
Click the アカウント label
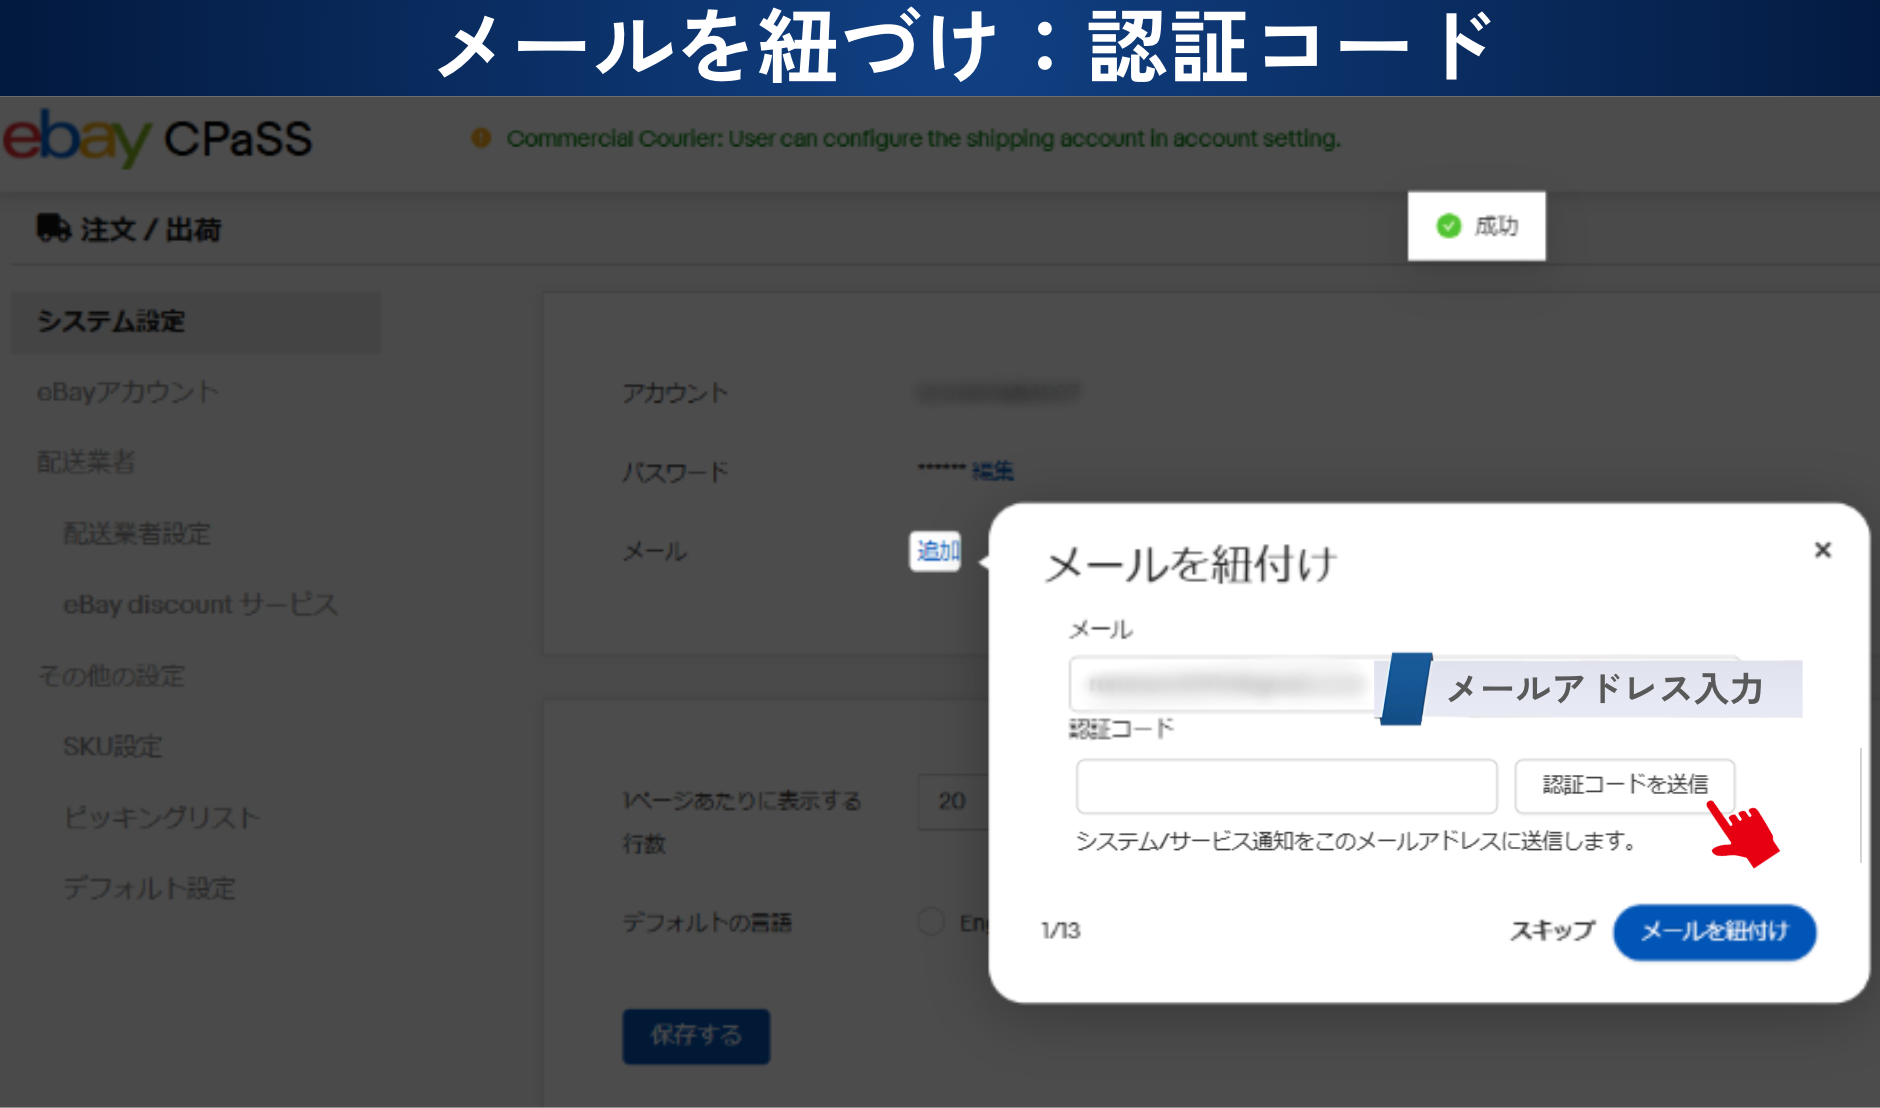click(675, 393)
